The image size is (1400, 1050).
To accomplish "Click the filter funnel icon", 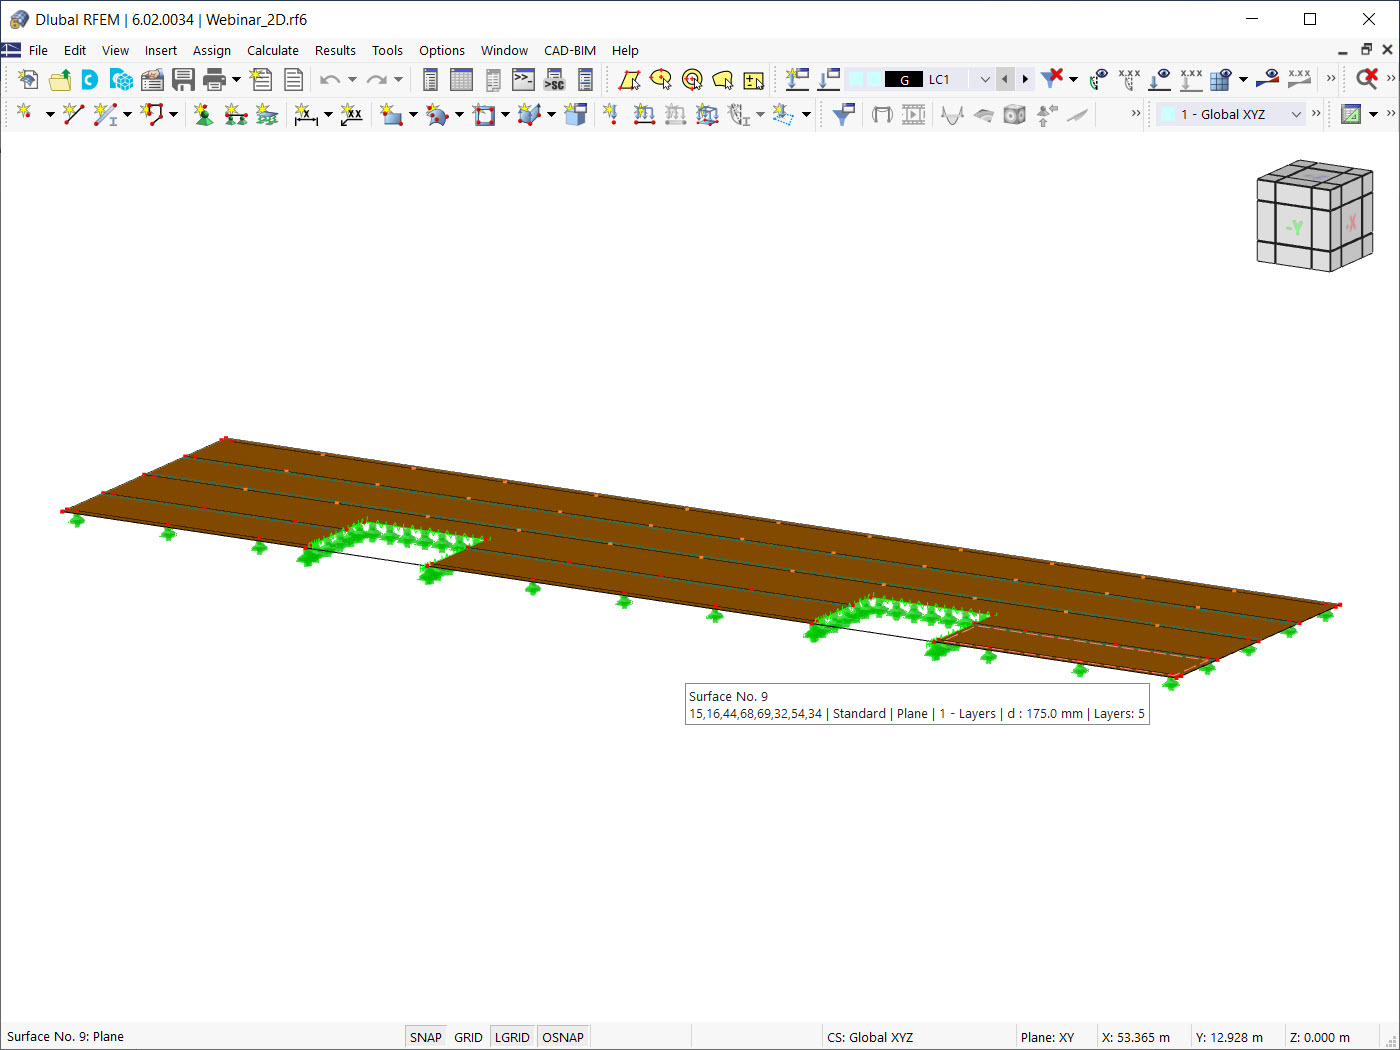I will tap(843, 115).
